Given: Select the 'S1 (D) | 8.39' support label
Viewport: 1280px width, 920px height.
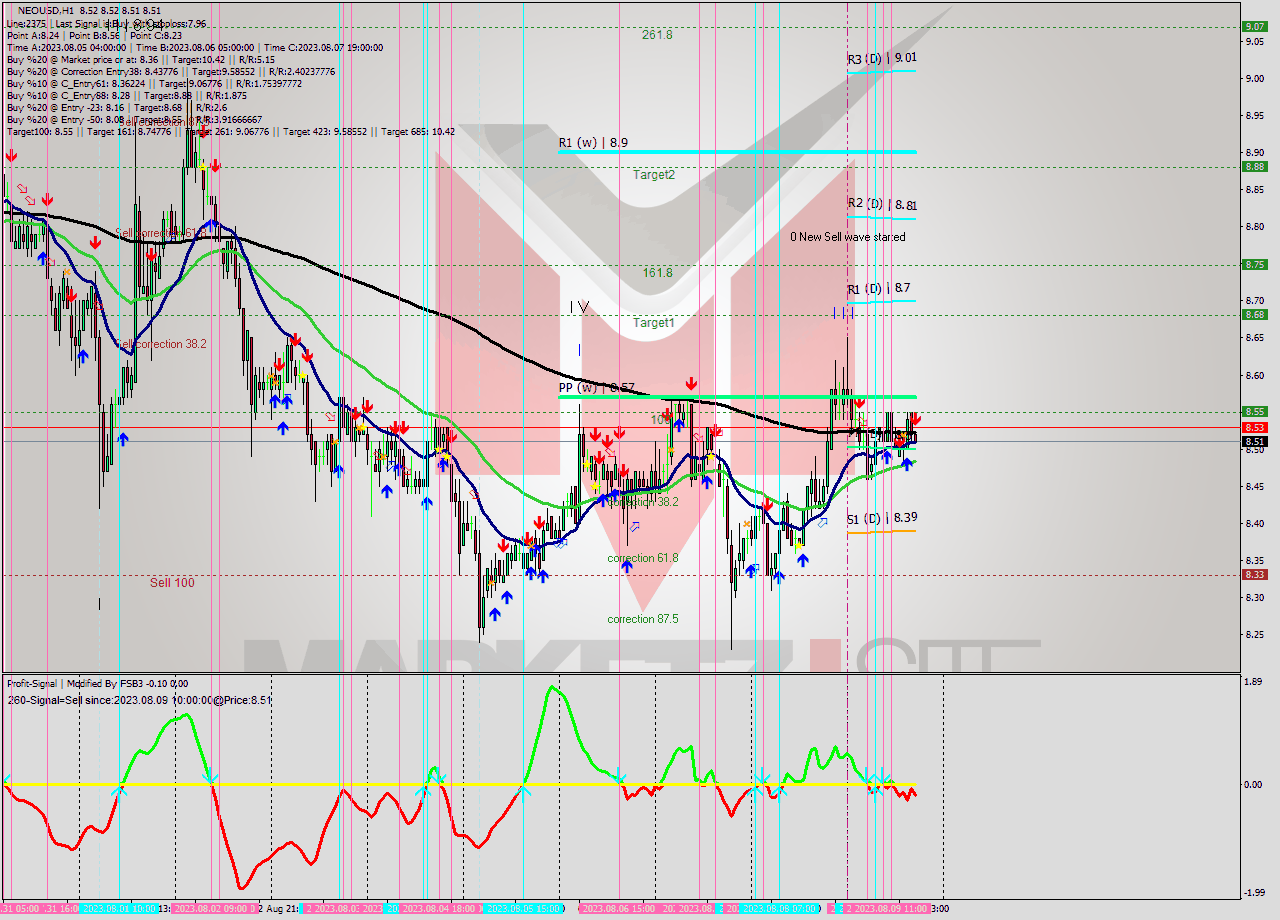Looking at the screenshot, I should (x=882, y=518).
